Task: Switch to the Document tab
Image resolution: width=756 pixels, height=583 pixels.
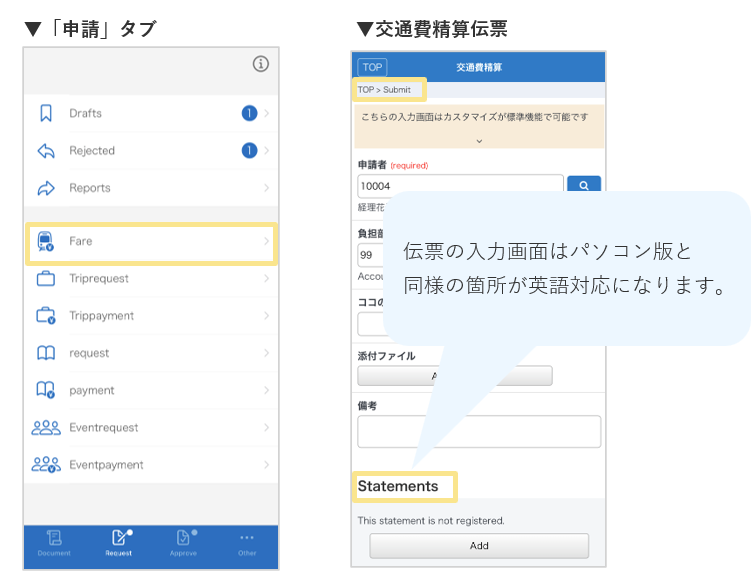Action: (x=55, y=543)
